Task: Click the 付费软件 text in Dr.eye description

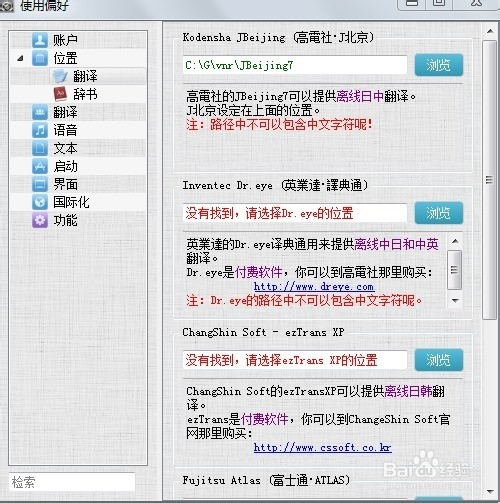Action: pyautogui.click(x=259, y=273)
